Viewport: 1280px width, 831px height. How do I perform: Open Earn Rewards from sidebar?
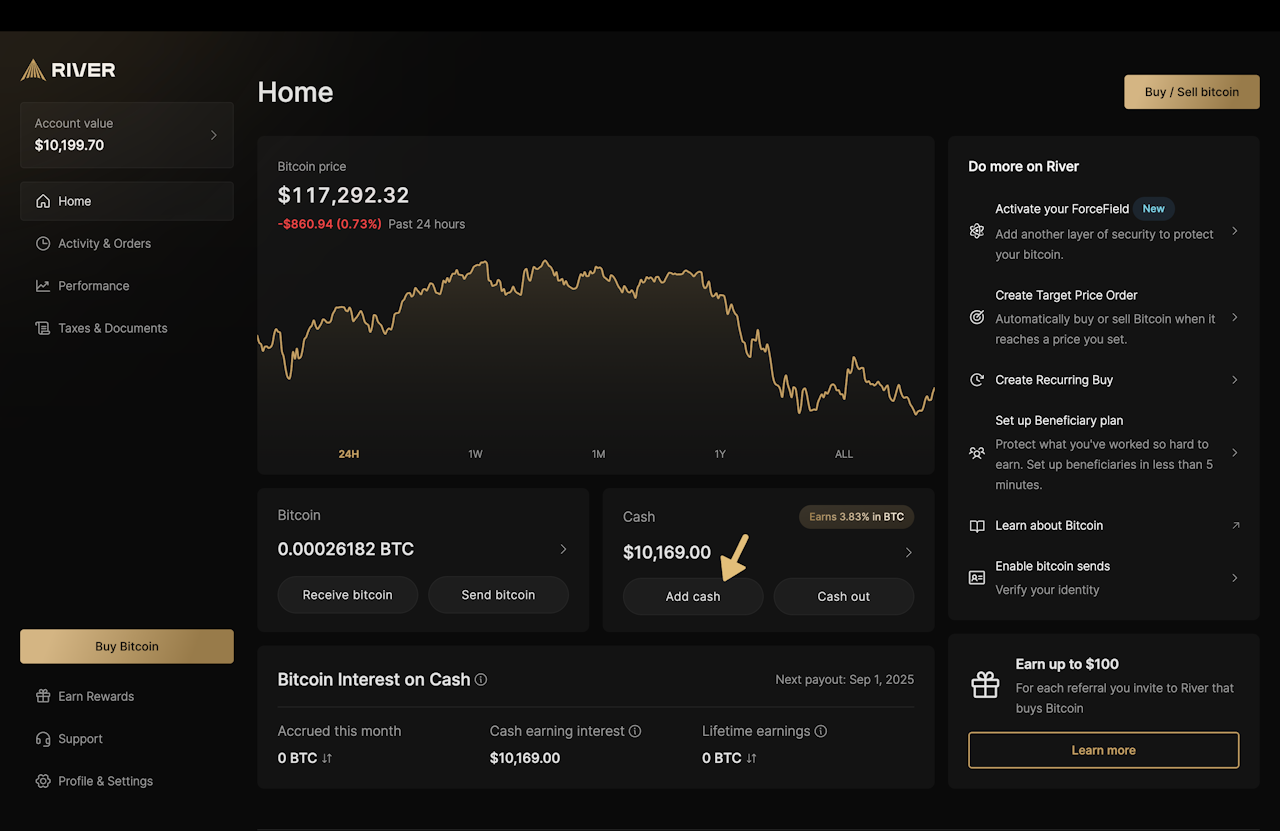pyautogui.click(x=127, y=696)
